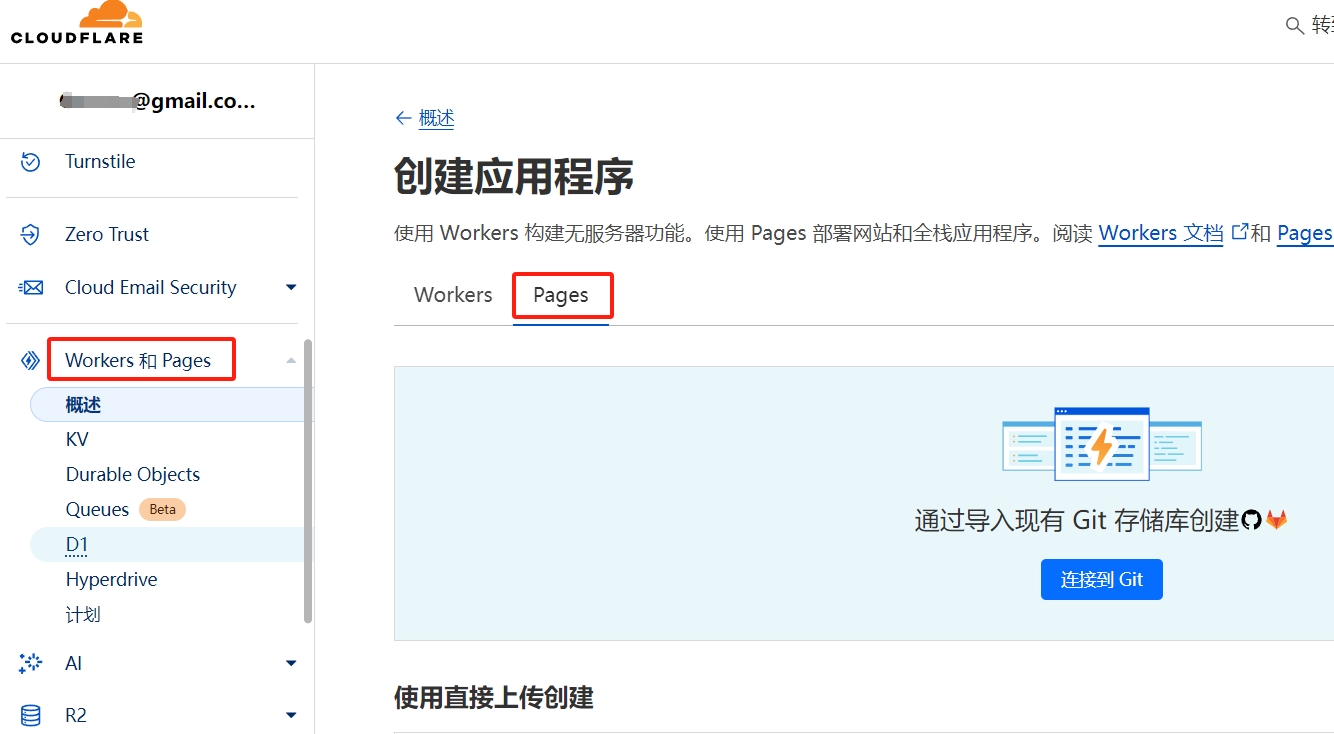Expand the AI section dropdown arrow
The image size is (1334, 734).
pos(291,663)
